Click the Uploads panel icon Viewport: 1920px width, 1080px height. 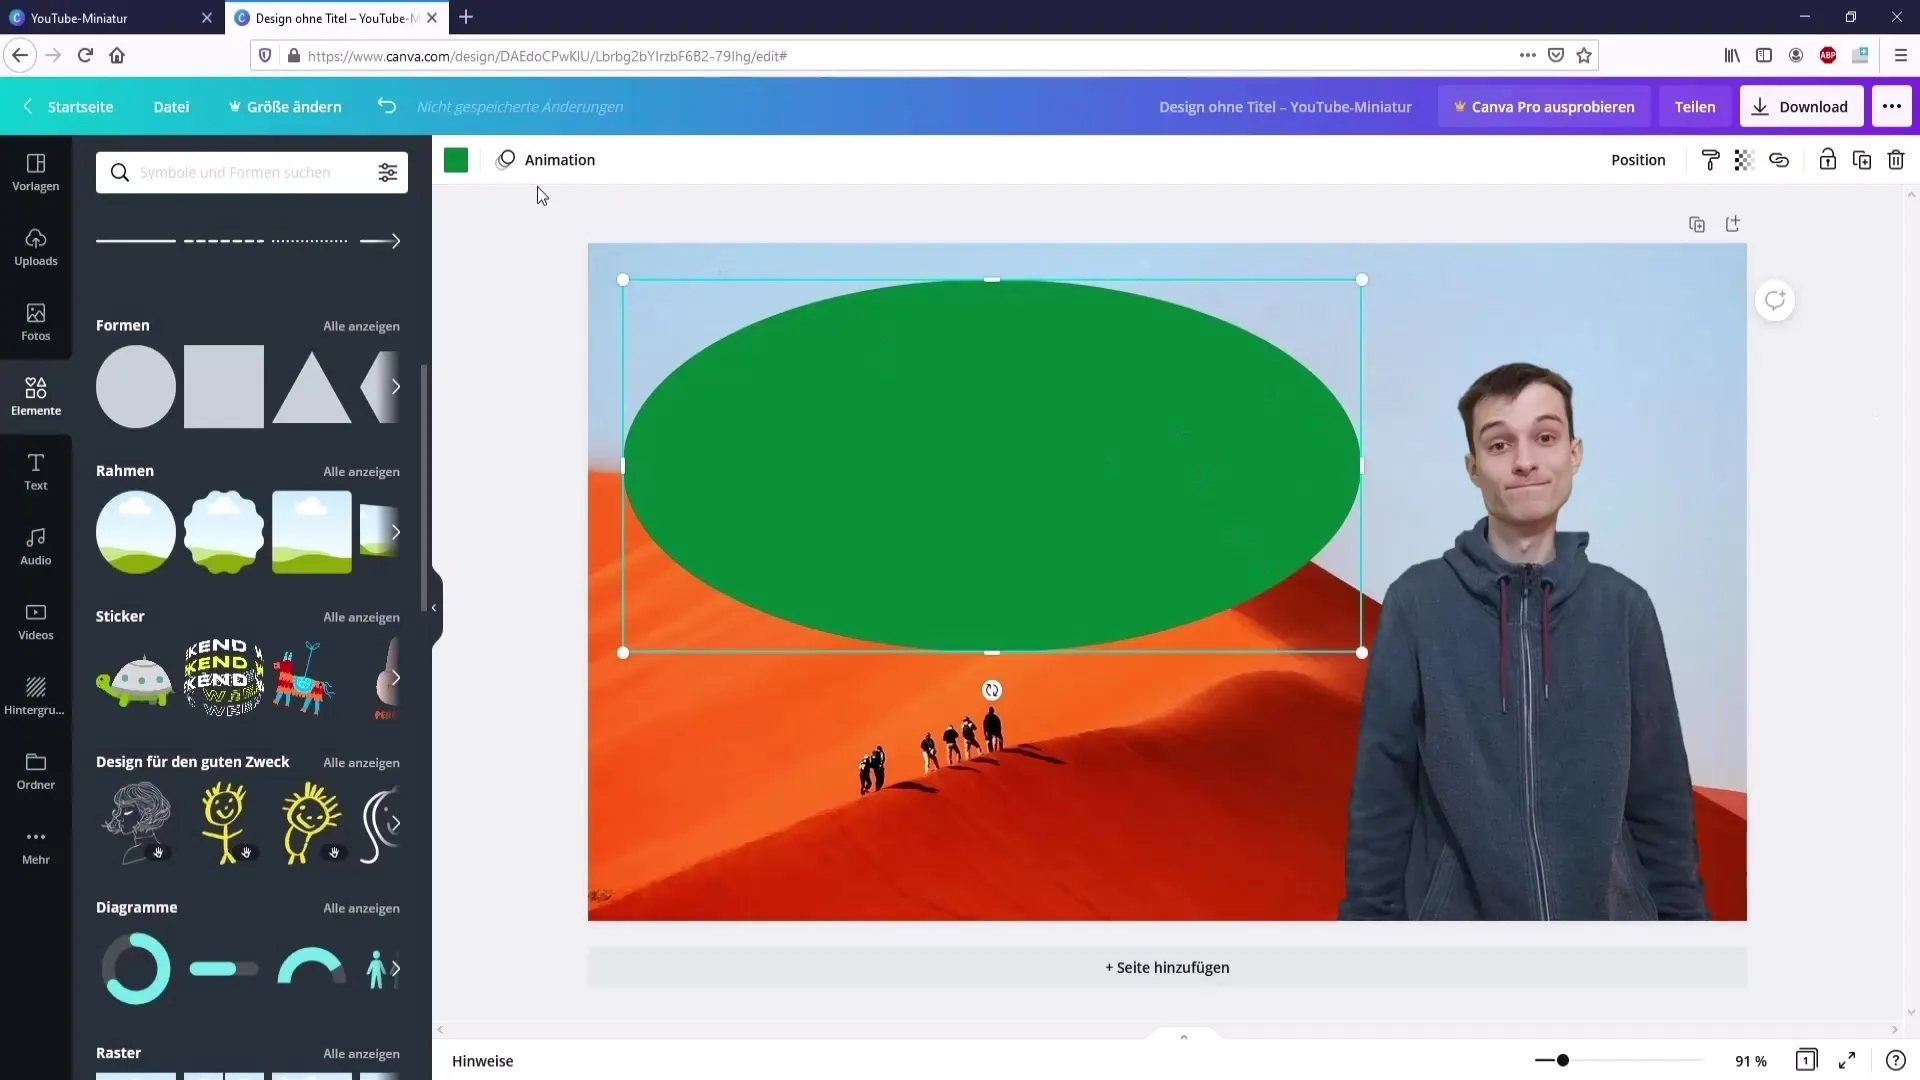tap(36, 245)
